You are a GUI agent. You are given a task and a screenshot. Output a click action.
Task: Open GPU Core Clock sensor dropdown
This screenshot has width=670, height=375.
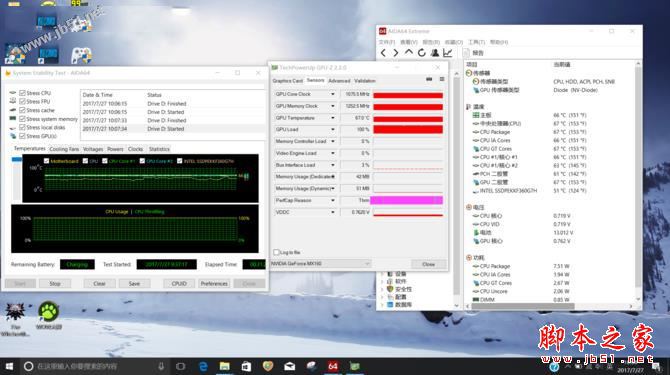click(332, 94)
